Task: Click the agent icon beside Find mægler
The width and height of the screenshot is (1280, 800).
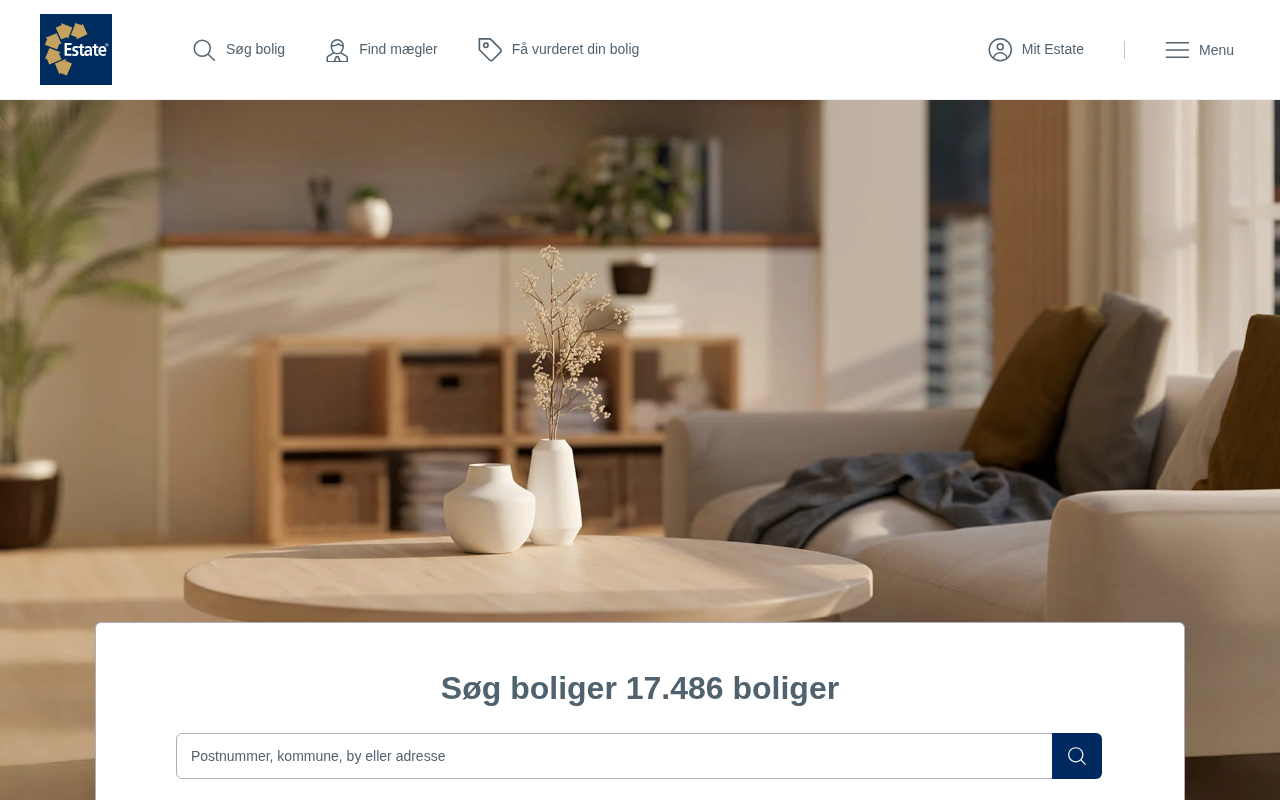Action: tap(337, 50)
